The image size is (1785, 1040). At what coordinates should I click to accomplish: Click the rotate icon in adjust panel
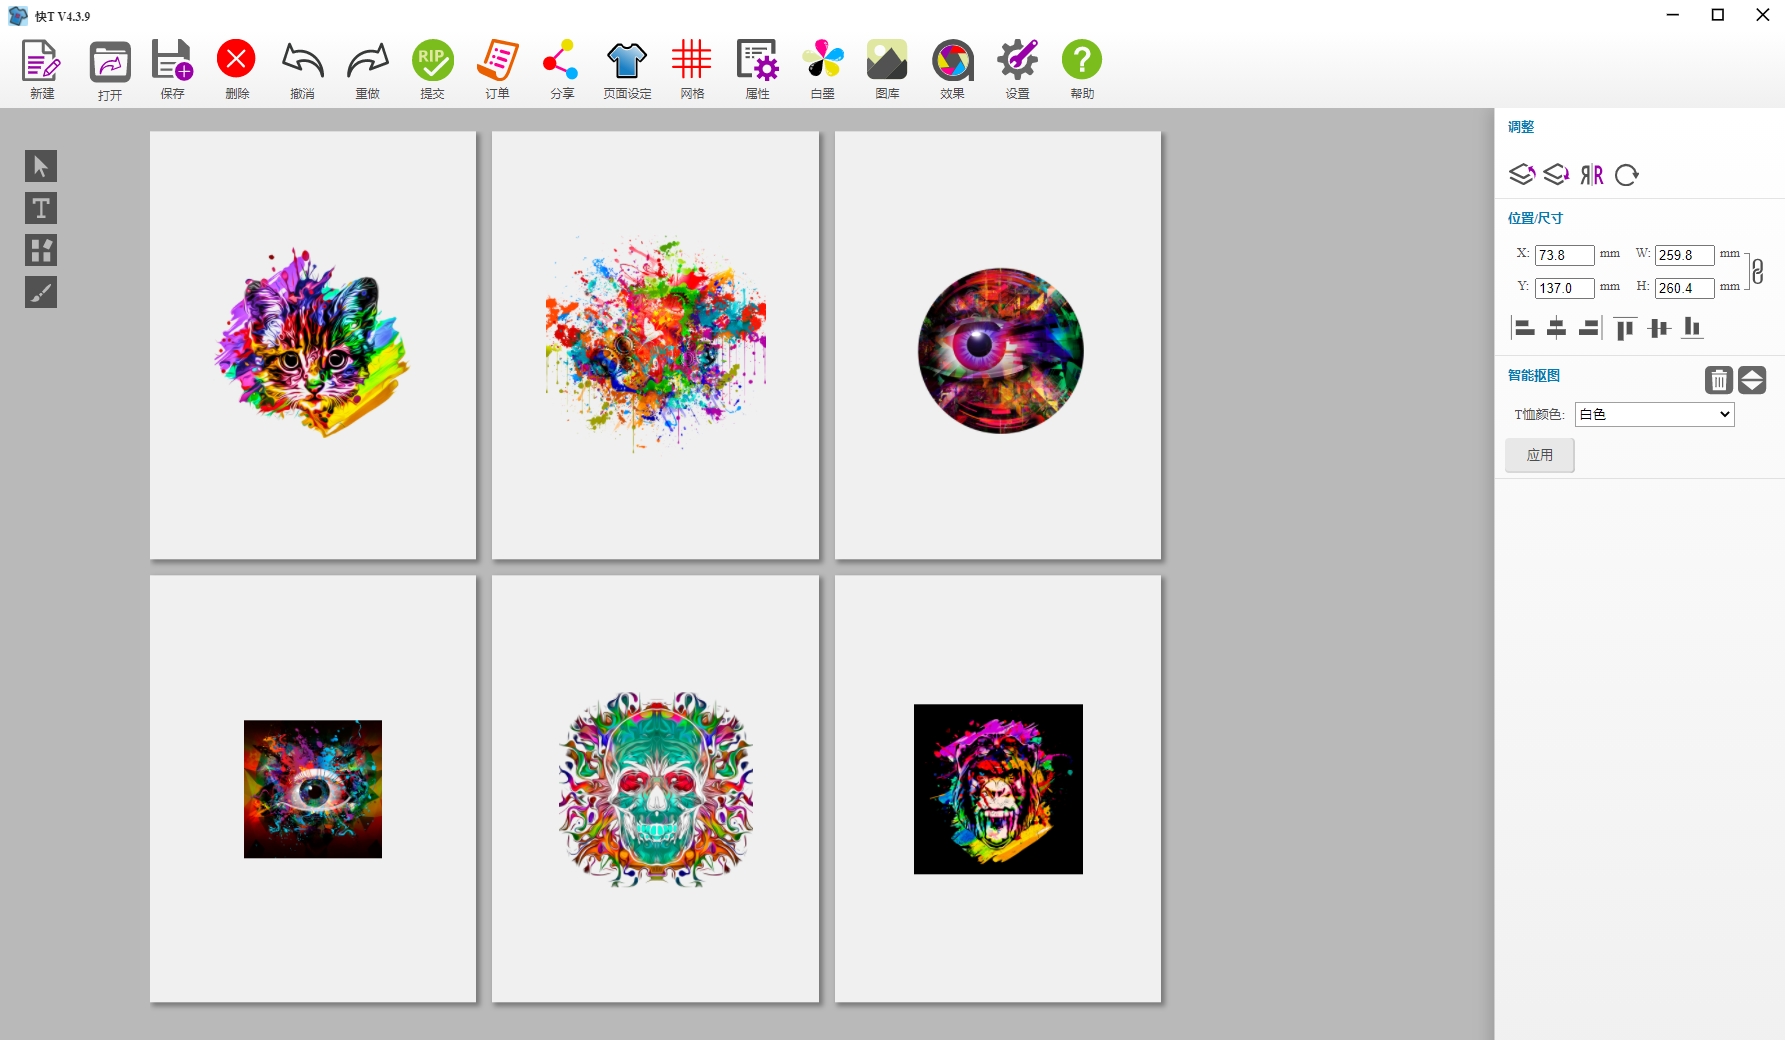pyautogui.click(x=1627, y=175)
